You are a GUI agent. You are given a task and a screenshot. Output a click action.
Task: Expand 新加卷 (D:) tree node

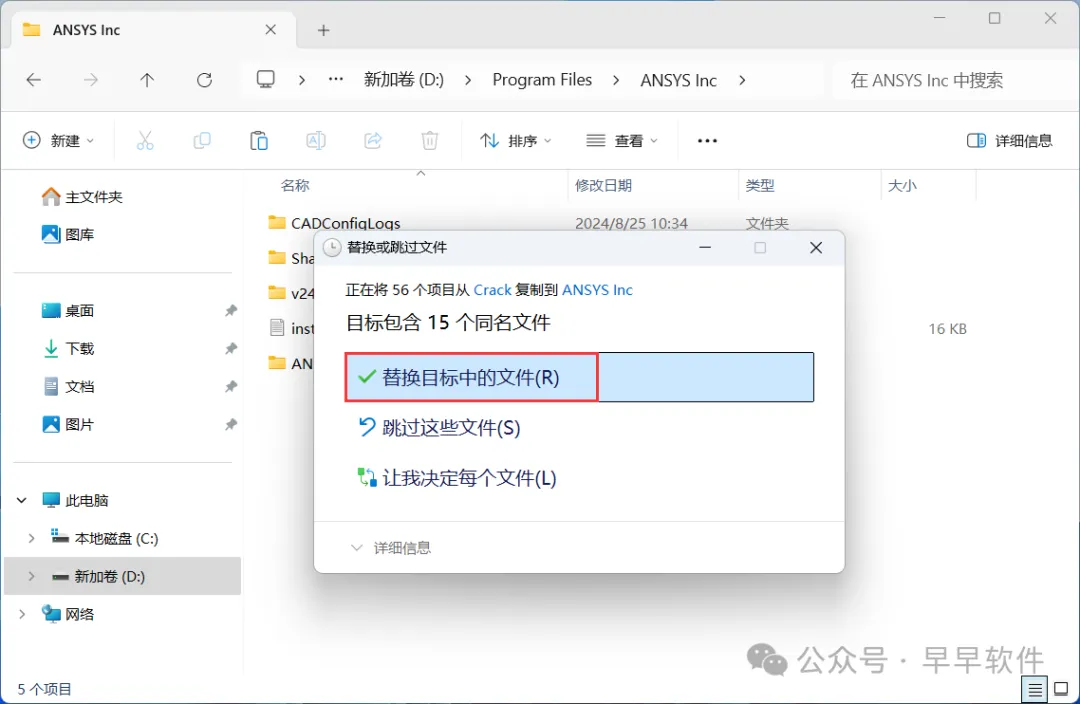click(x=31, y=576)
